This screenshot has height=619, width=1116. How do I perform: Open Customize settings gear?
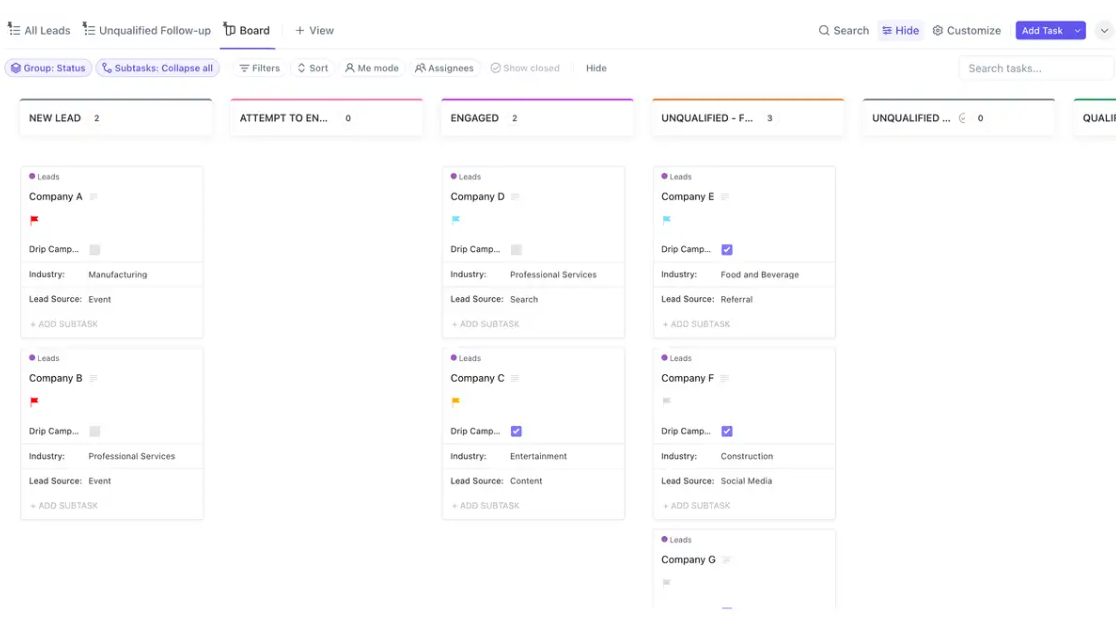tap(937, 31)
